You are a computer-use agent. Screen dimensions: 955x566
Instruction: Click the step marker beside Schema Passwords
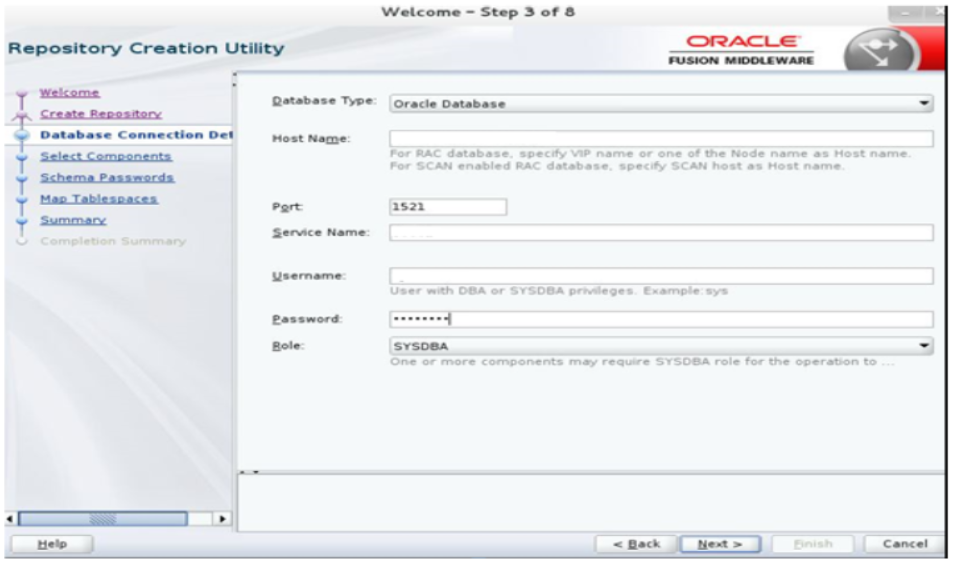tap(22, 179)
